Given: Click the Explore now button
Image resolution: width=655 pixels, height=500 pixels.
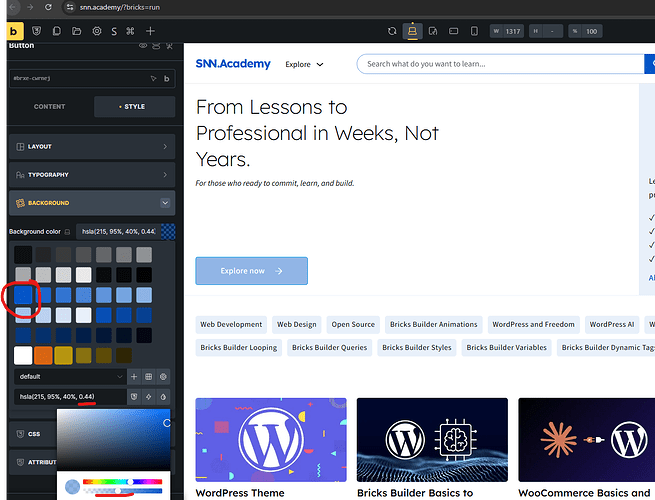Looking at the screenshot, I should 251,271.
